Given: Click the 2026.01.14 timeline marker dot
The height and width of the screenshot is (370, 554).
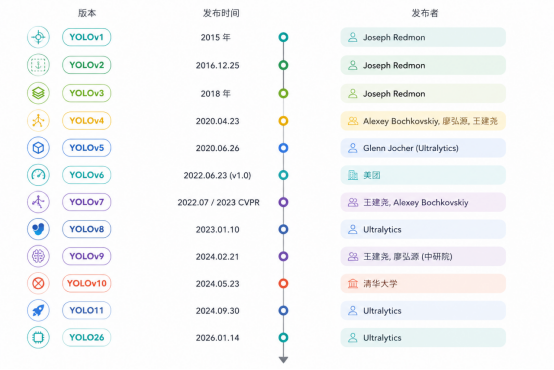Looking at the screenshot, I should point(283,337).
